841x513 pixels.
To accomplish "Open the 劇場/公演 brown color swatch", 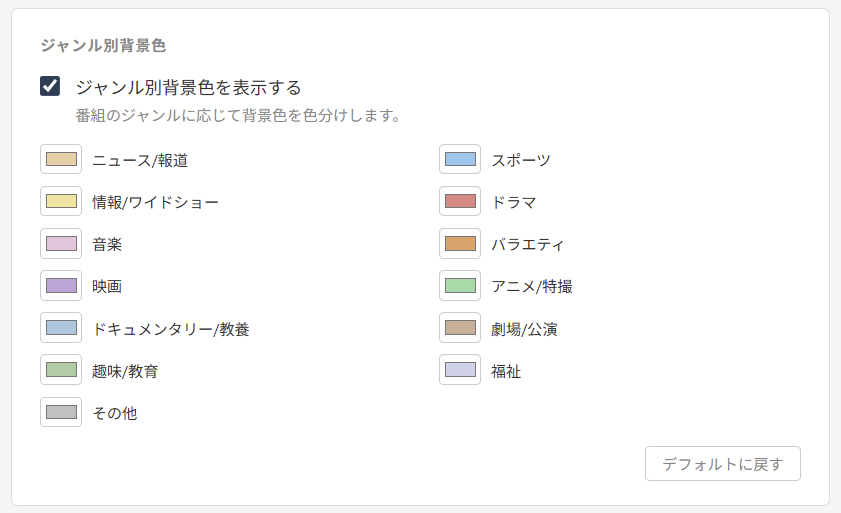I will tap(460, 328).
